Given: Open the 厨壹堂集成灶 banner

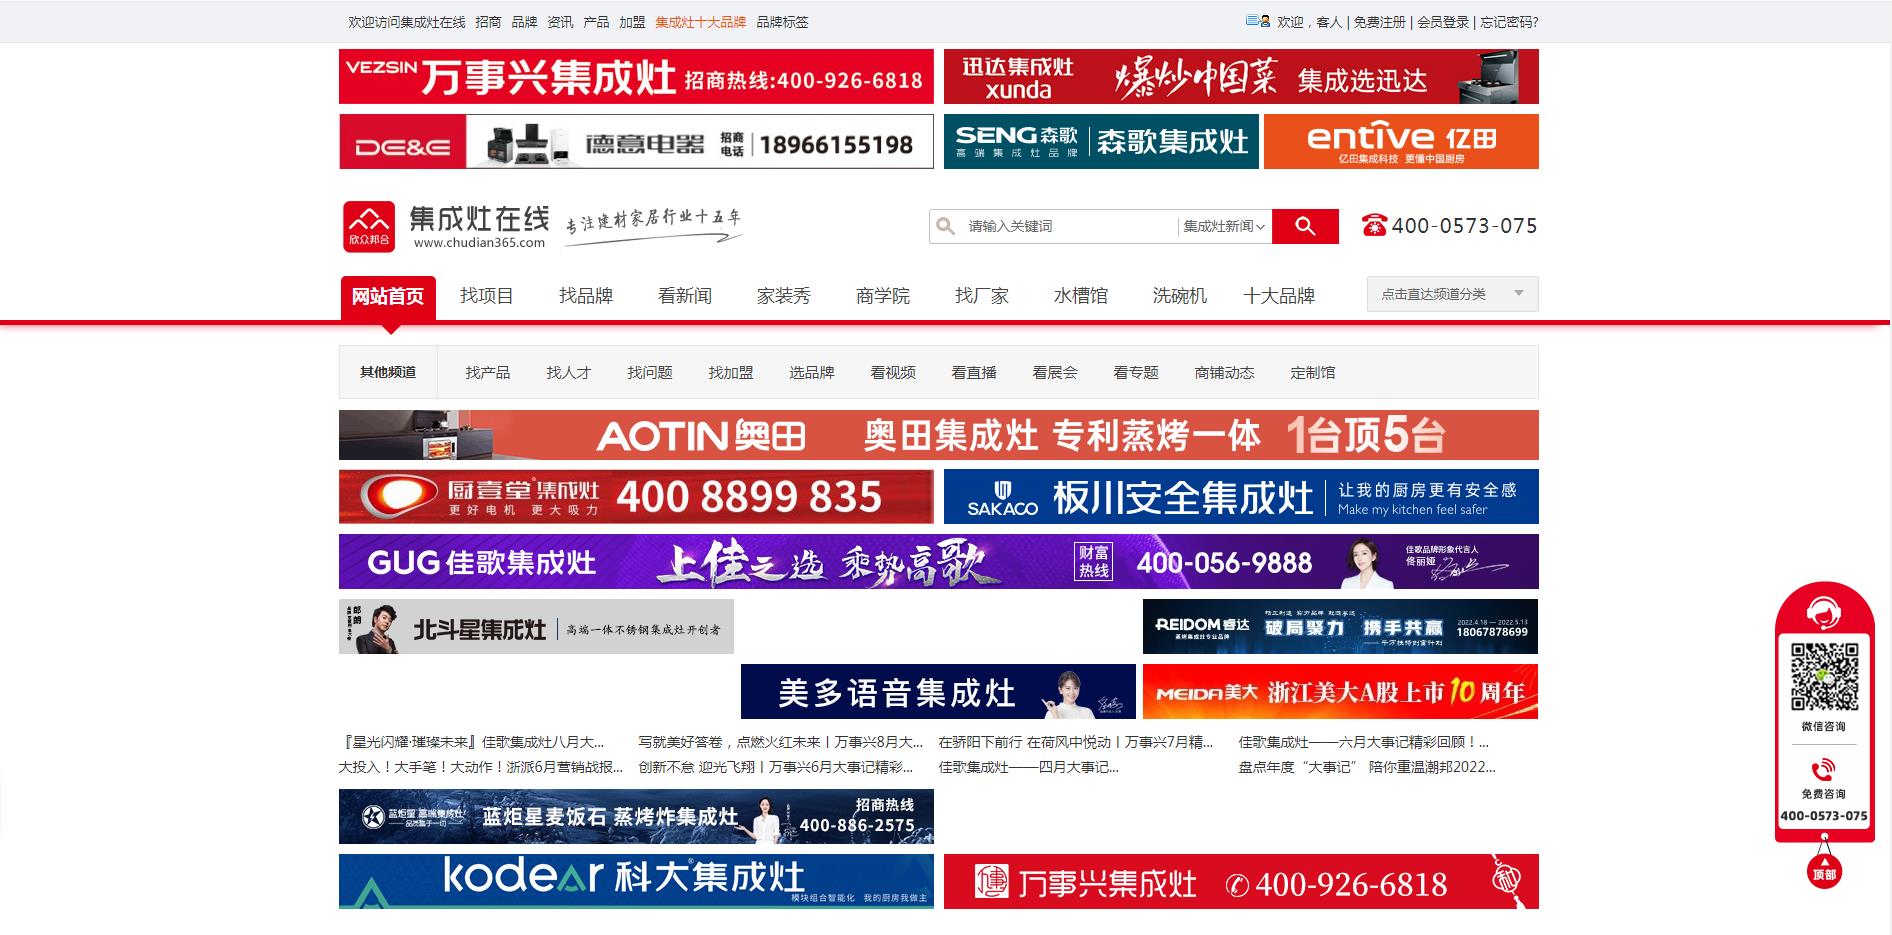Looking at the screenshot, I should coord(636,496).
